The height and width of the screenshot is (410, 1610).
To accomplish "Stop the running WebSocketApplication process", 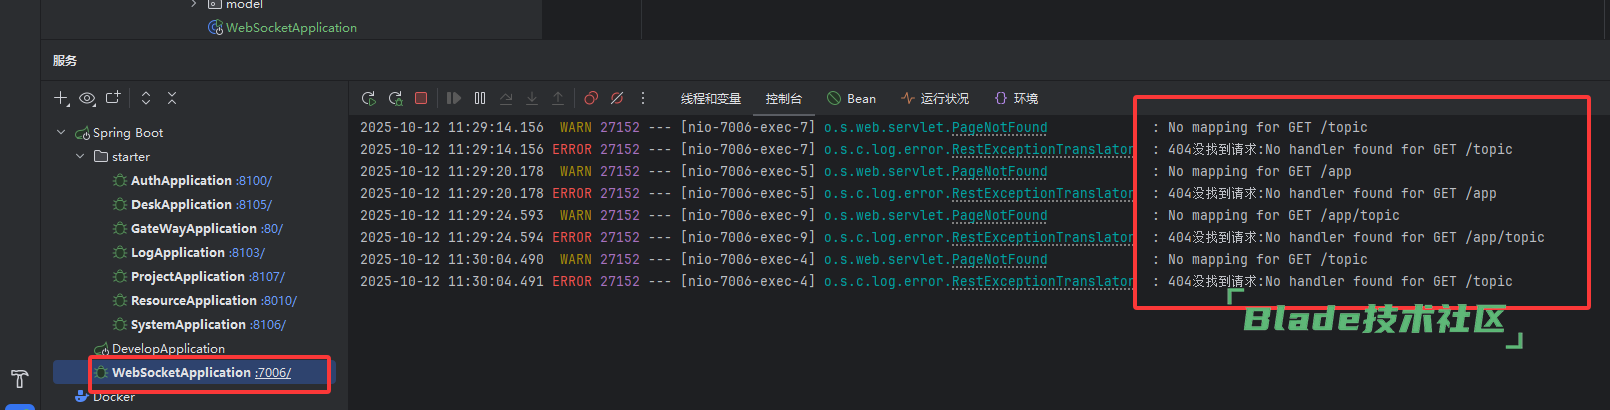I will (421, 98).
